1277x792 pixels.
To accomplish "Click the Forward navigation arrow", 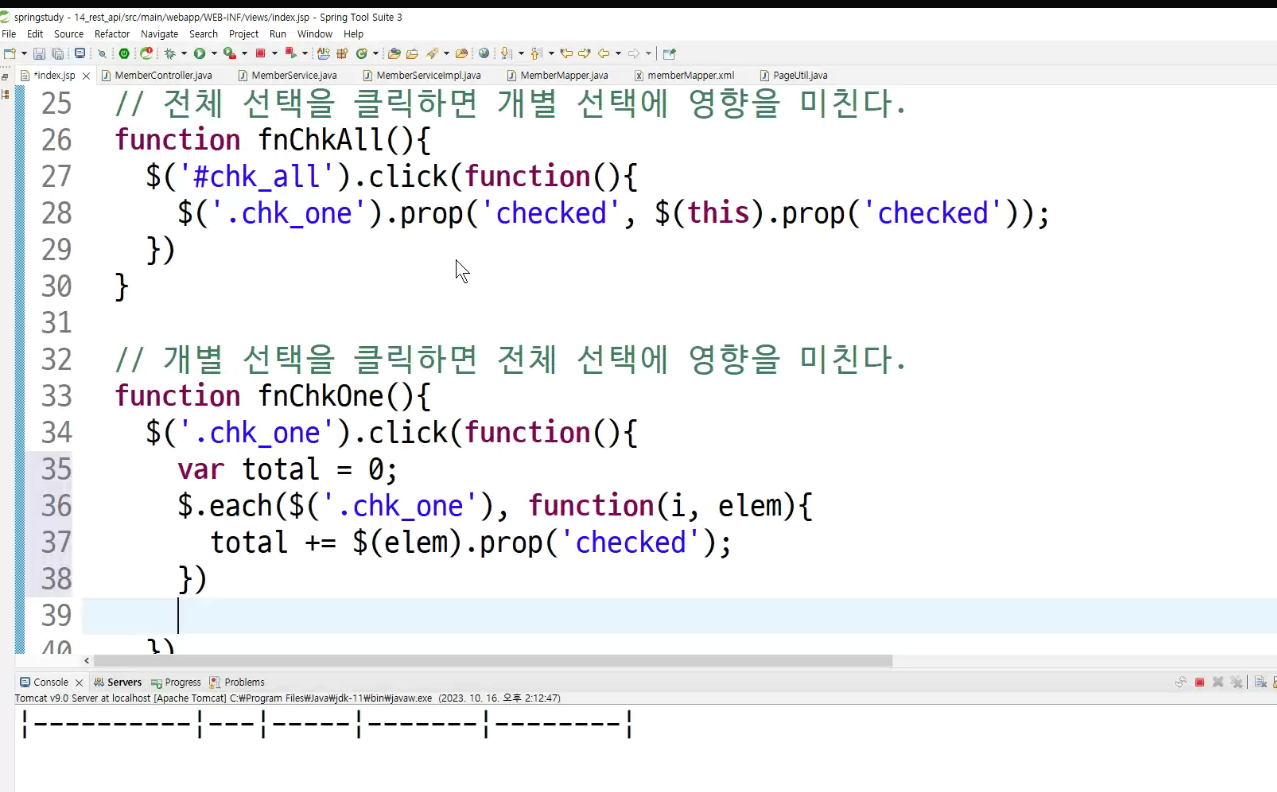I will [633, 53].
